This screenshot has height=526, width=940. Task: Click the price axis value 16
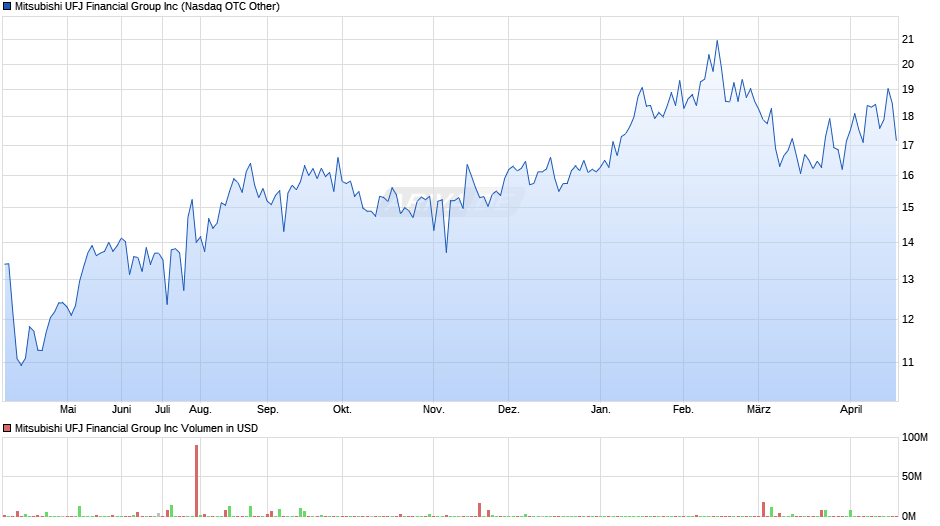point(908,175)
